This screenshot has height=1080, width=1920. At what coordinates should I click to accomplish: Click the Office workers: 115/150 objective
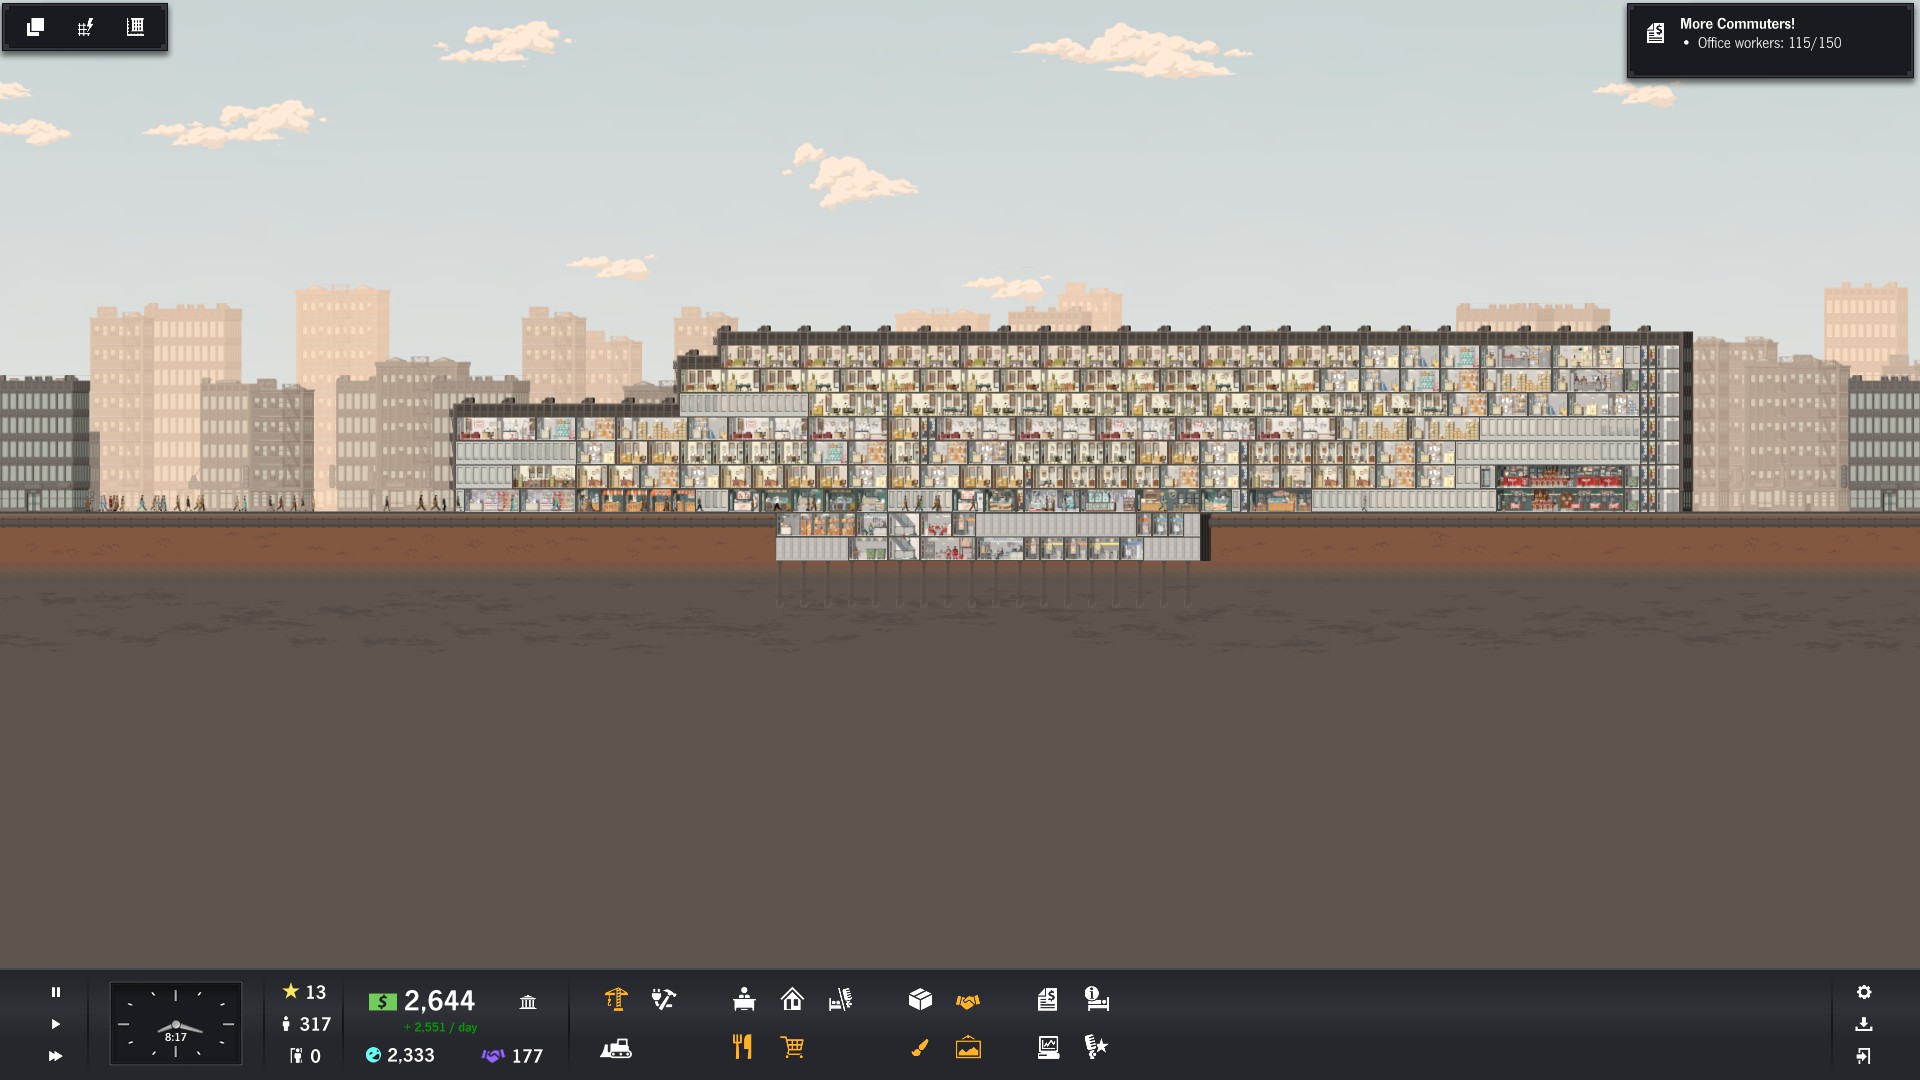1768,43
